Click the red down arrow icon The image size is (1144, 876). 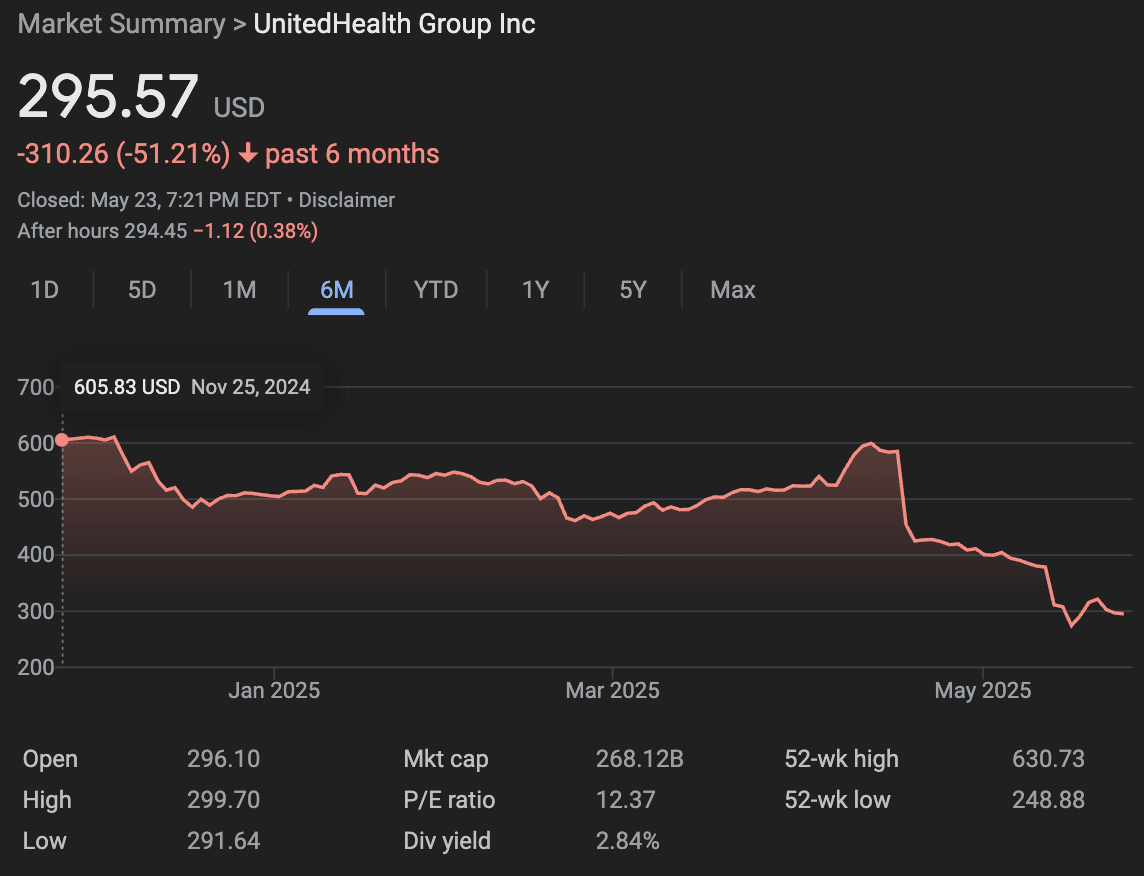(248, 154)
